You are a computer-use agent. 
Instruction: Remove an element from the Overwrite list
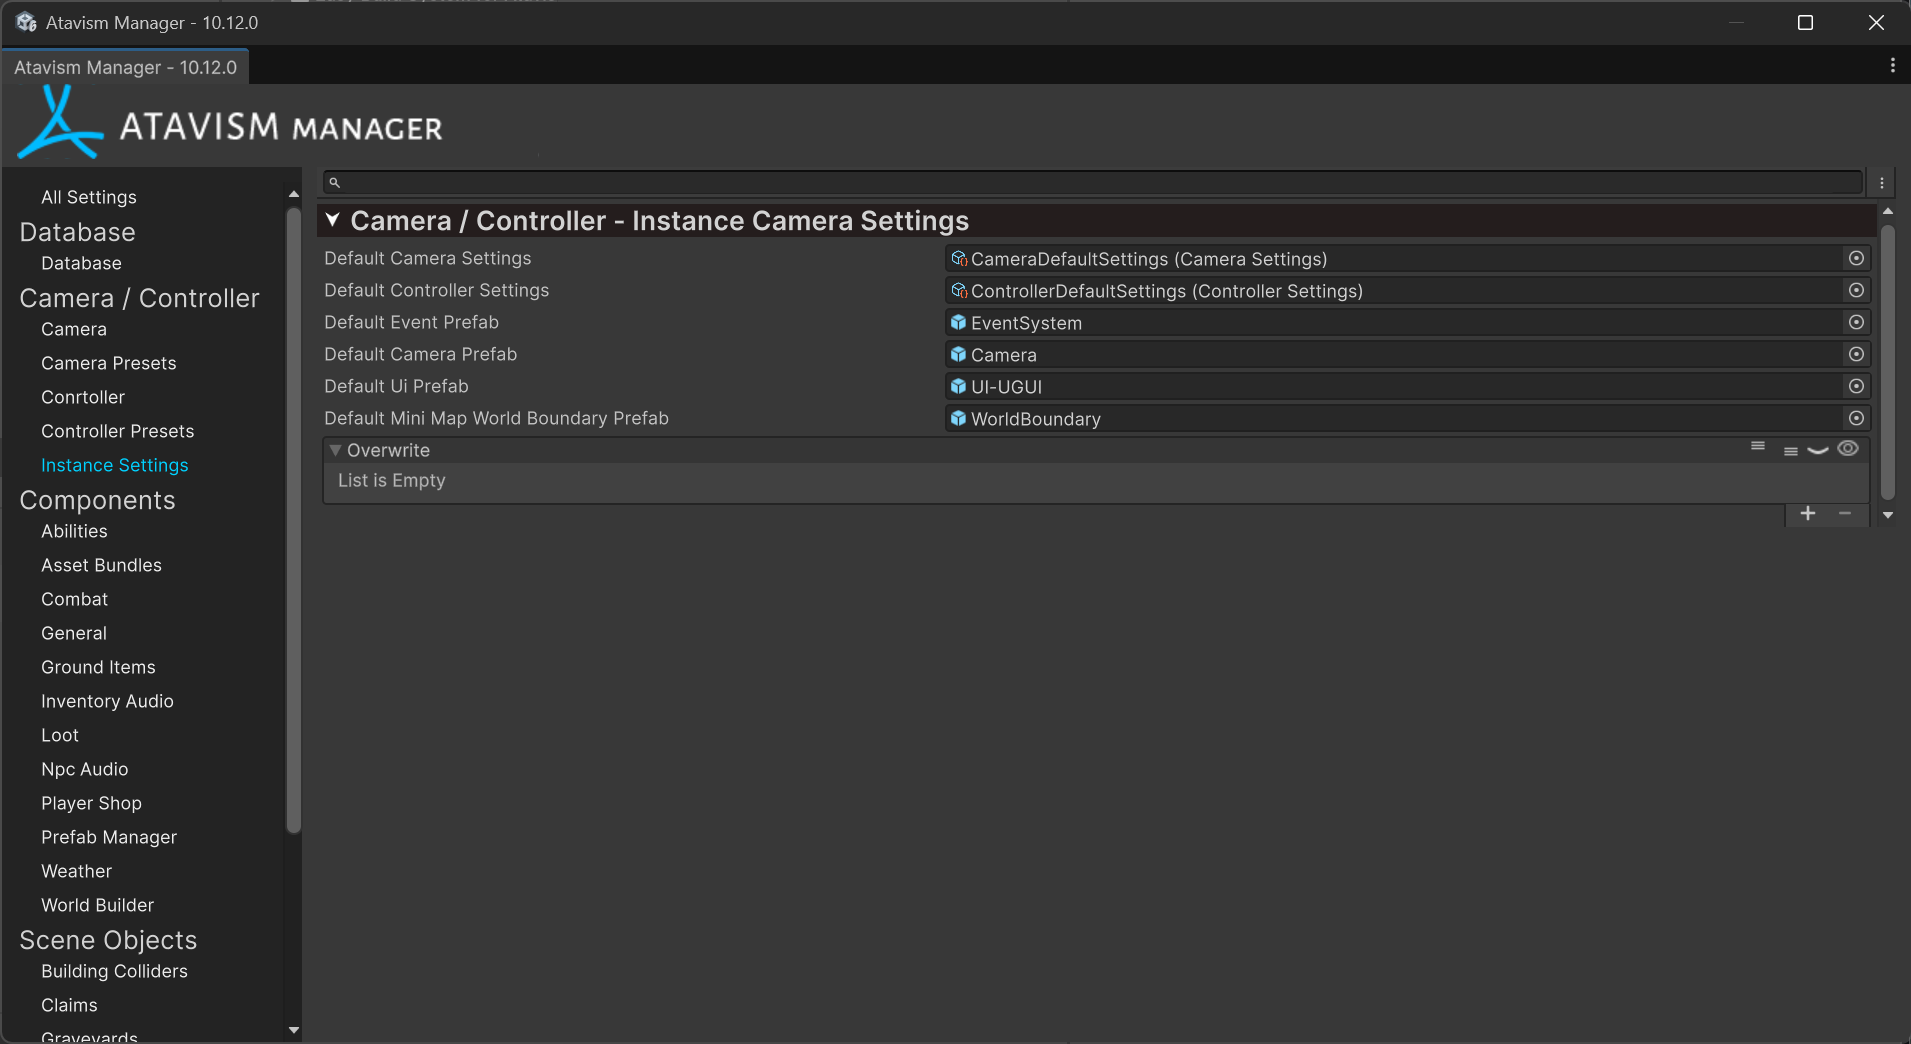pos(1845,513)
